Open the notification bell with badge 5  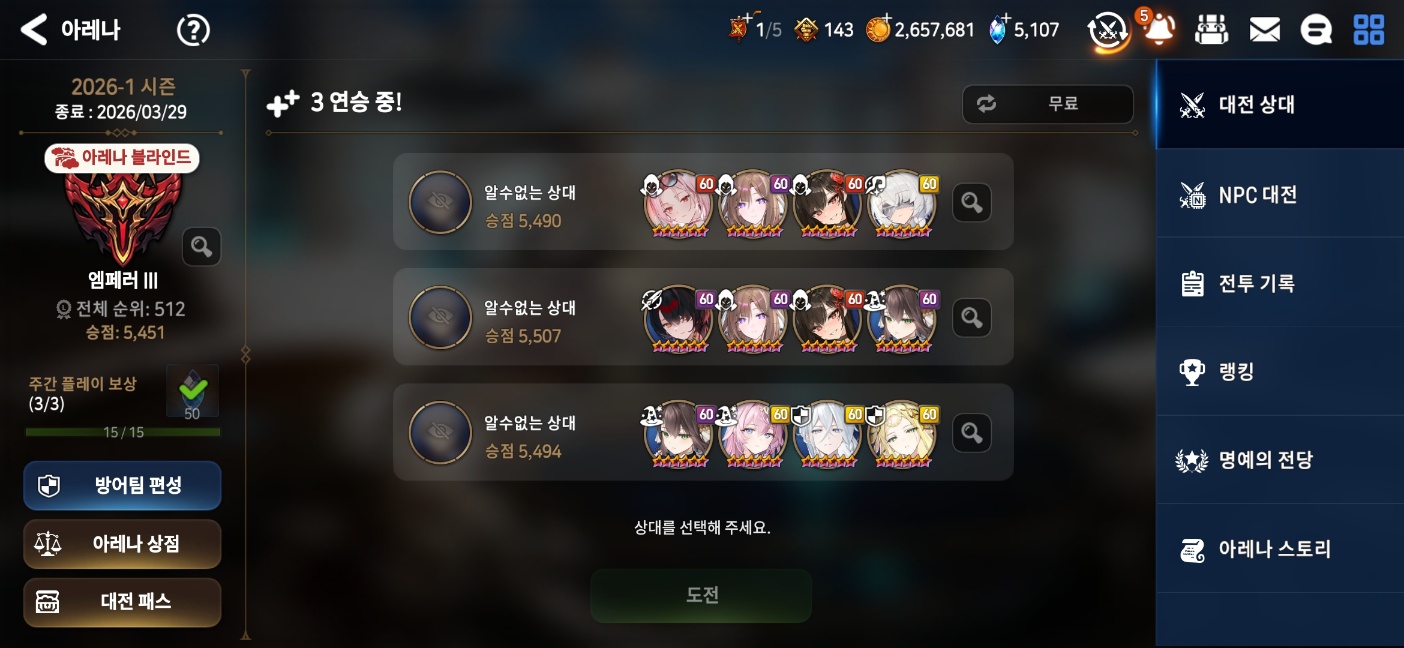point(1159,29)
